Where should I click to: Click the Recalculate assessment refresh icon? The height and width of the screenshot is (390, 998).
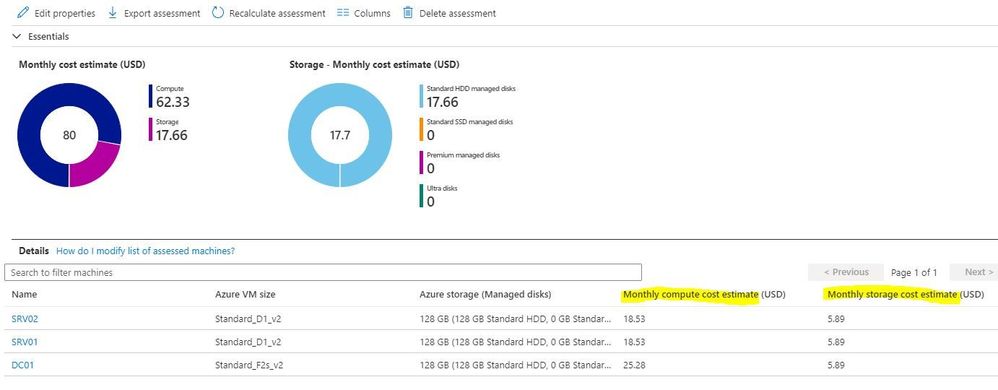point(218,13)
